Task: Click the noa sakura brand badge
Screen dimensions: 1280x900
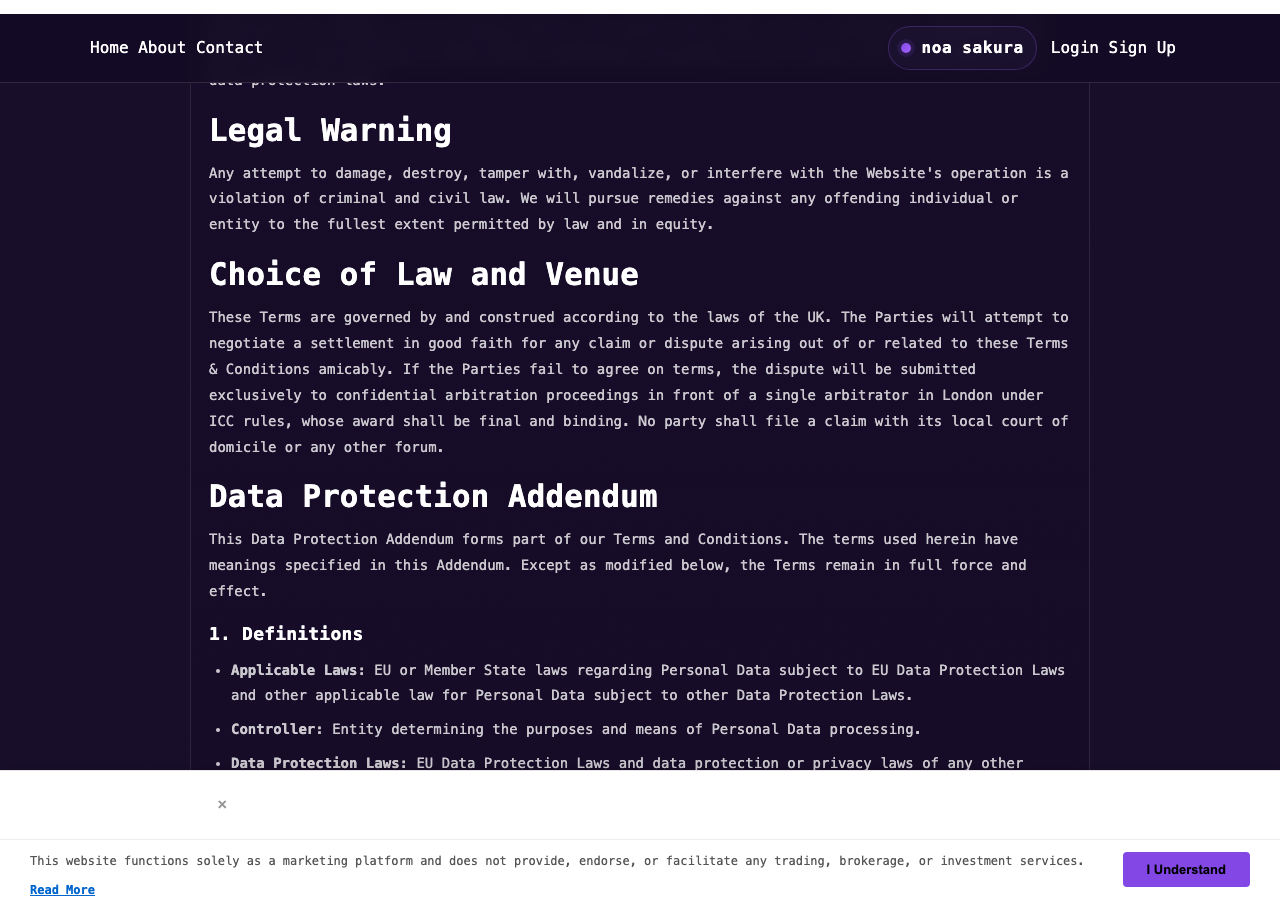Action: [962, 48]
